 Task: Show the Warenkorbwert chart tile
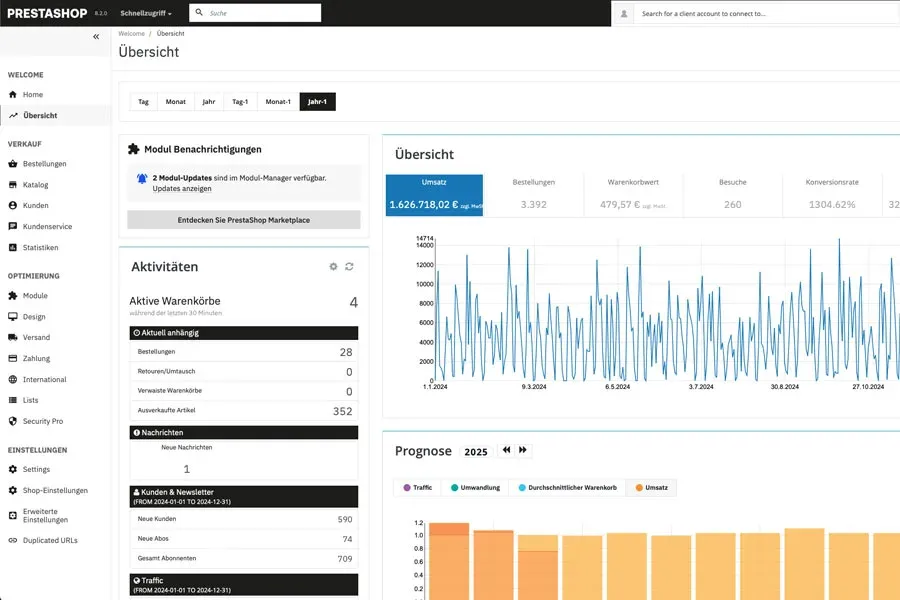[633, 195]
